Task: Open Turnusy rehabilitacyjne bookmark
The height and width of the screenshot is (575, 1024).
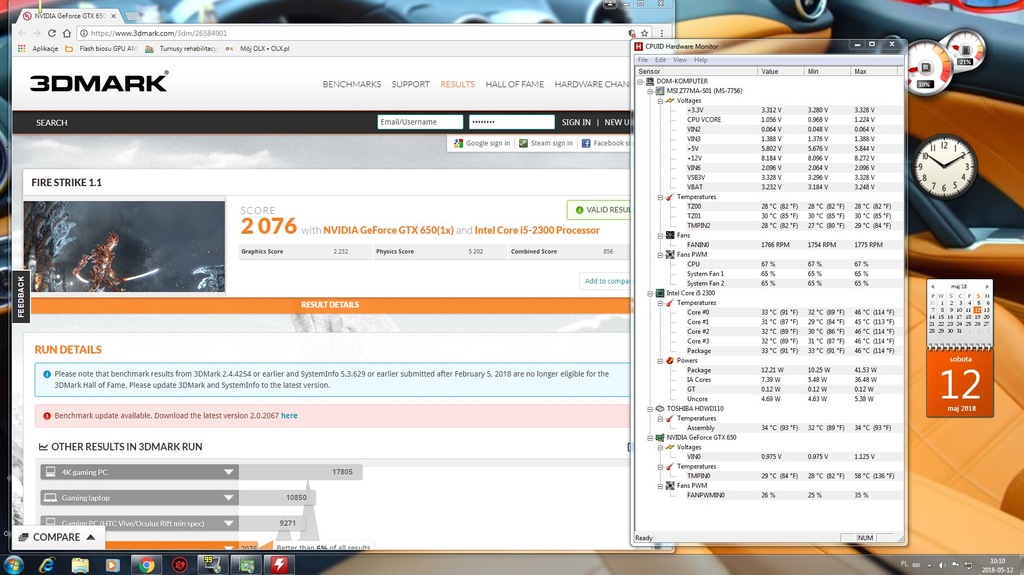Action: 182,48
